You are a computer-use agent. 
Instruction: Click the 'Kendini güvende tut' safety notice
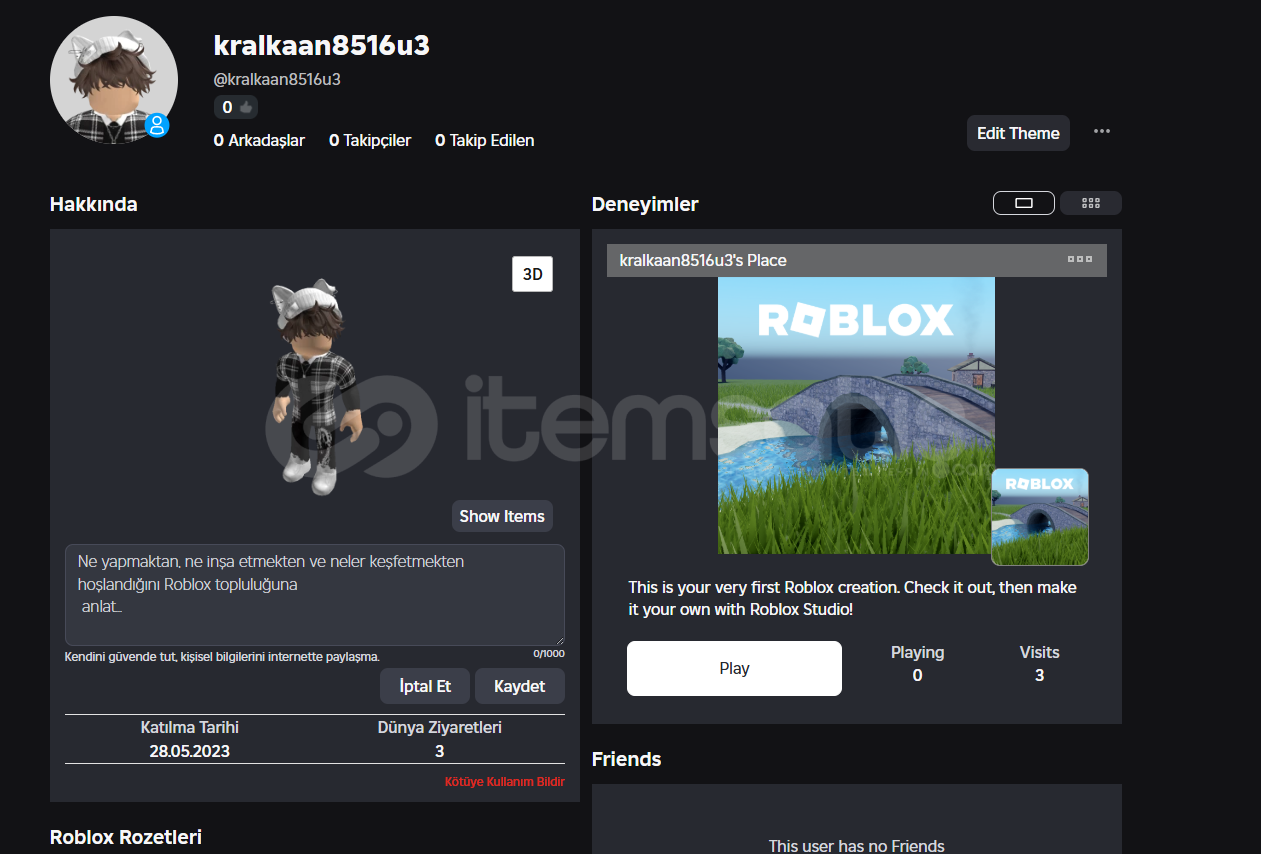coord(222,657)
